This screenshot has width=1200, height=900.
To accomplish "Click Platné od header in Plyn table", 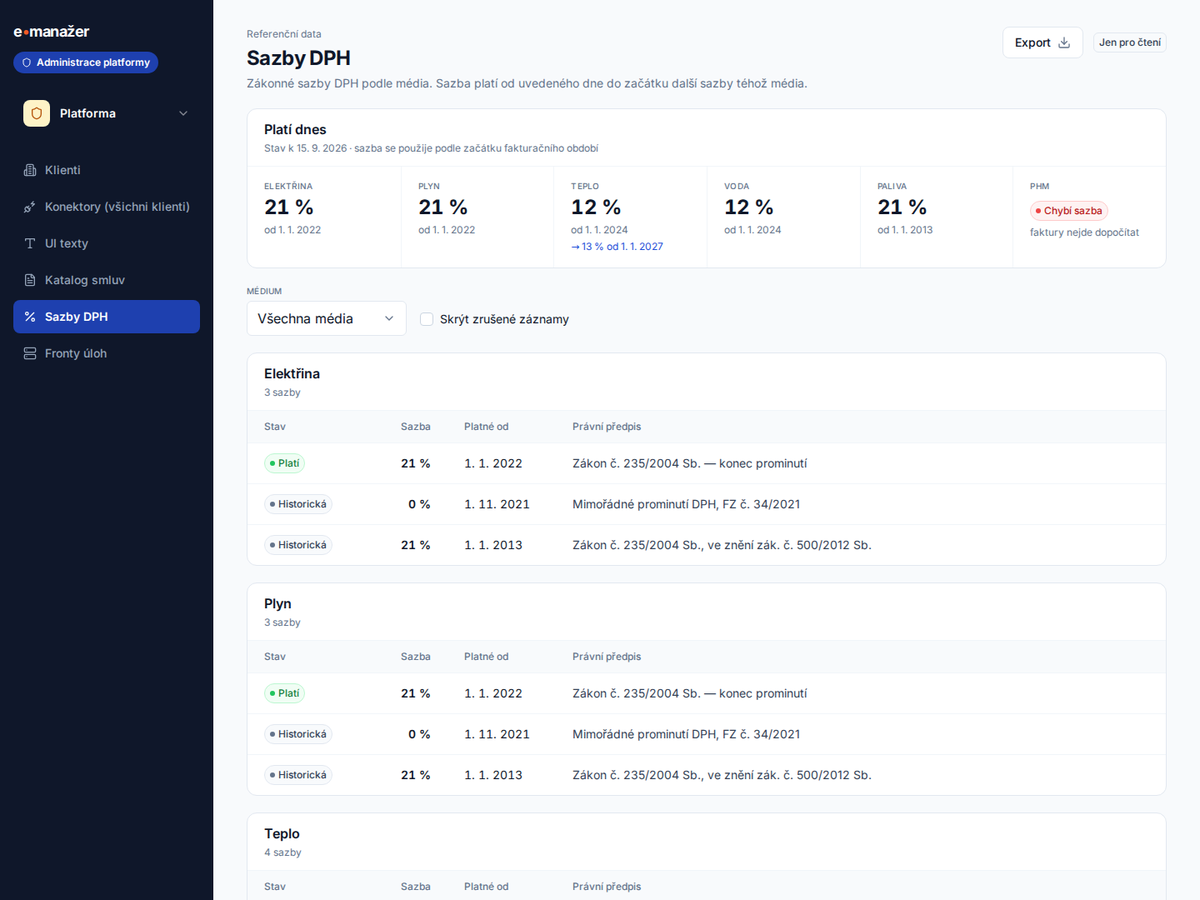I will tap(486, 657).
